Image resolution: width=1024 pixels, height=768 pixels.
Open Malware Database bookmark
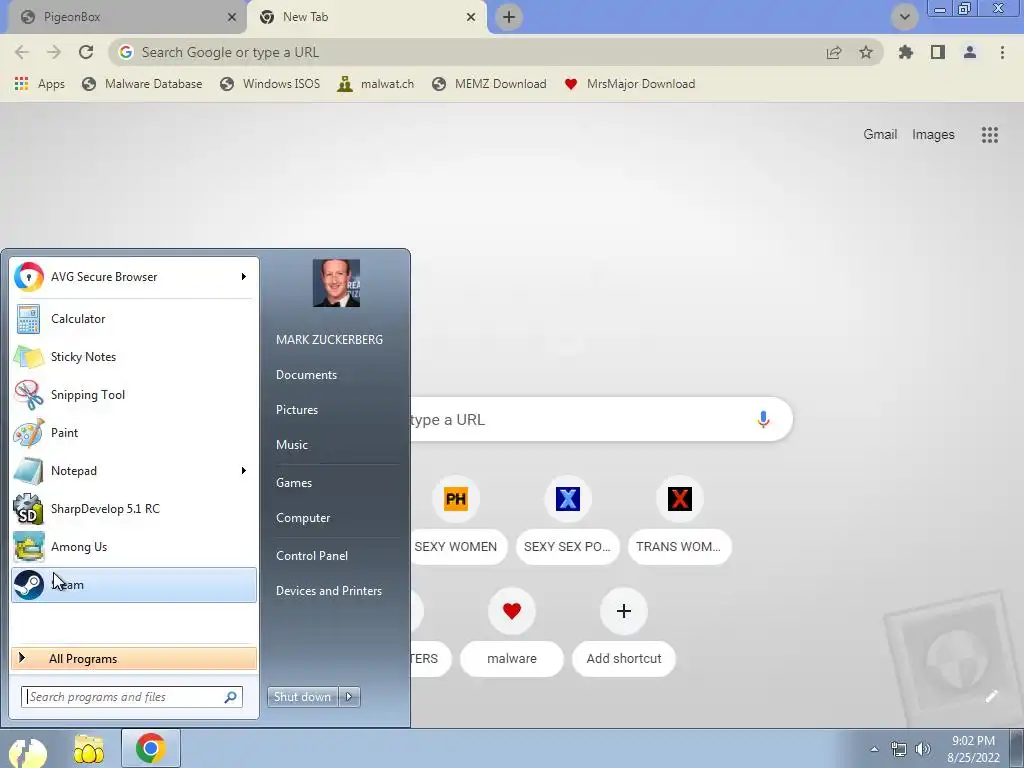point(142,84)
